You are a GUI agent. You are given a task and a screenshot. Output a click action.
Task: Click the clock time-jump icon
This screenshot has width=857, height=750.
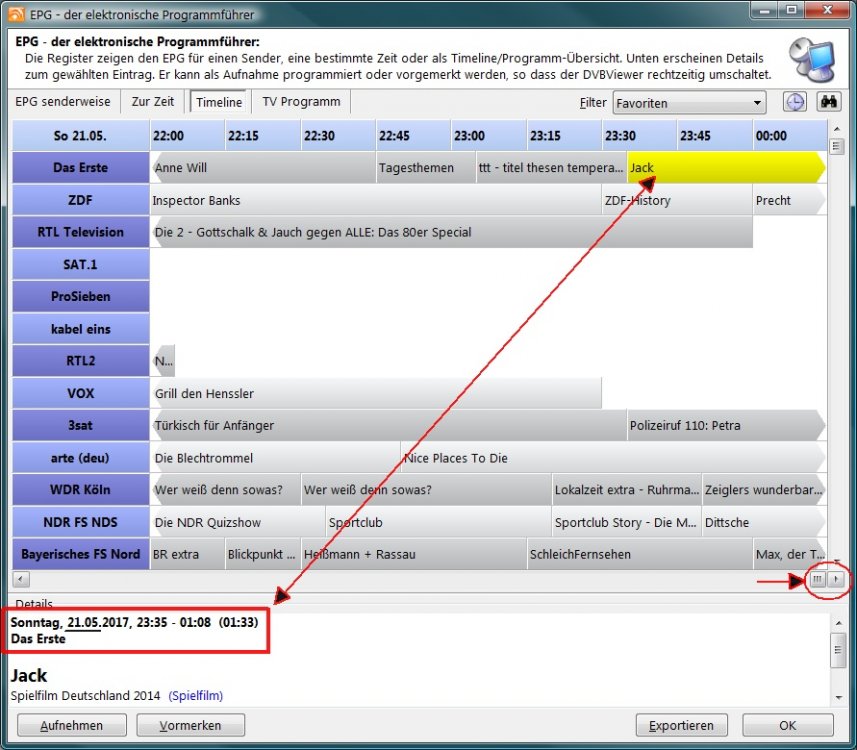(794, 102)
